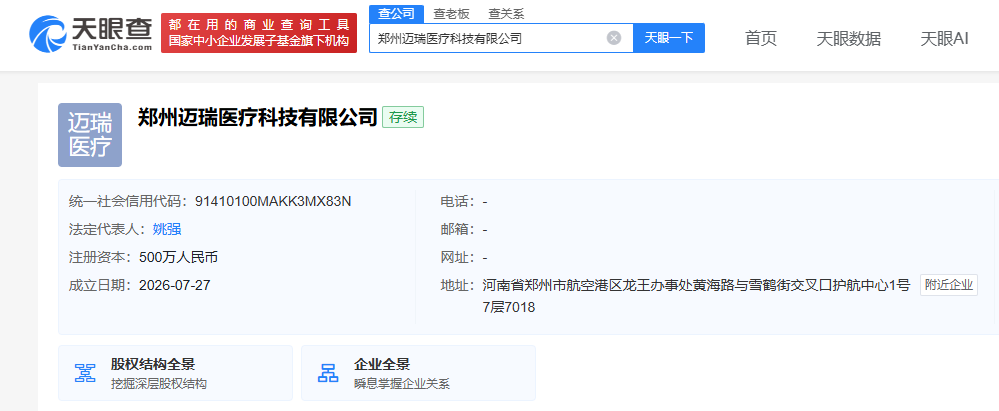Open the 天眼数据 menu item
This screenshot has width=999, height=411.
(848, 38)
